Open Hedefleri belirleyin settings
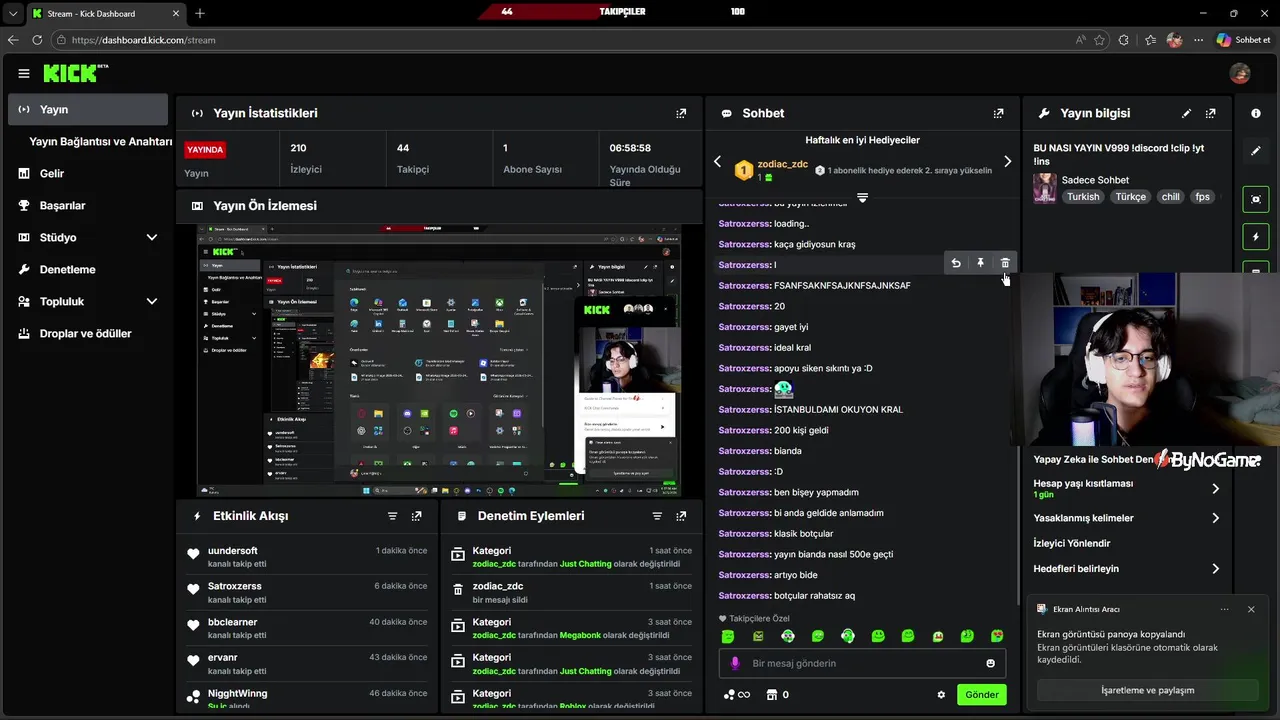 [1127, 569]
